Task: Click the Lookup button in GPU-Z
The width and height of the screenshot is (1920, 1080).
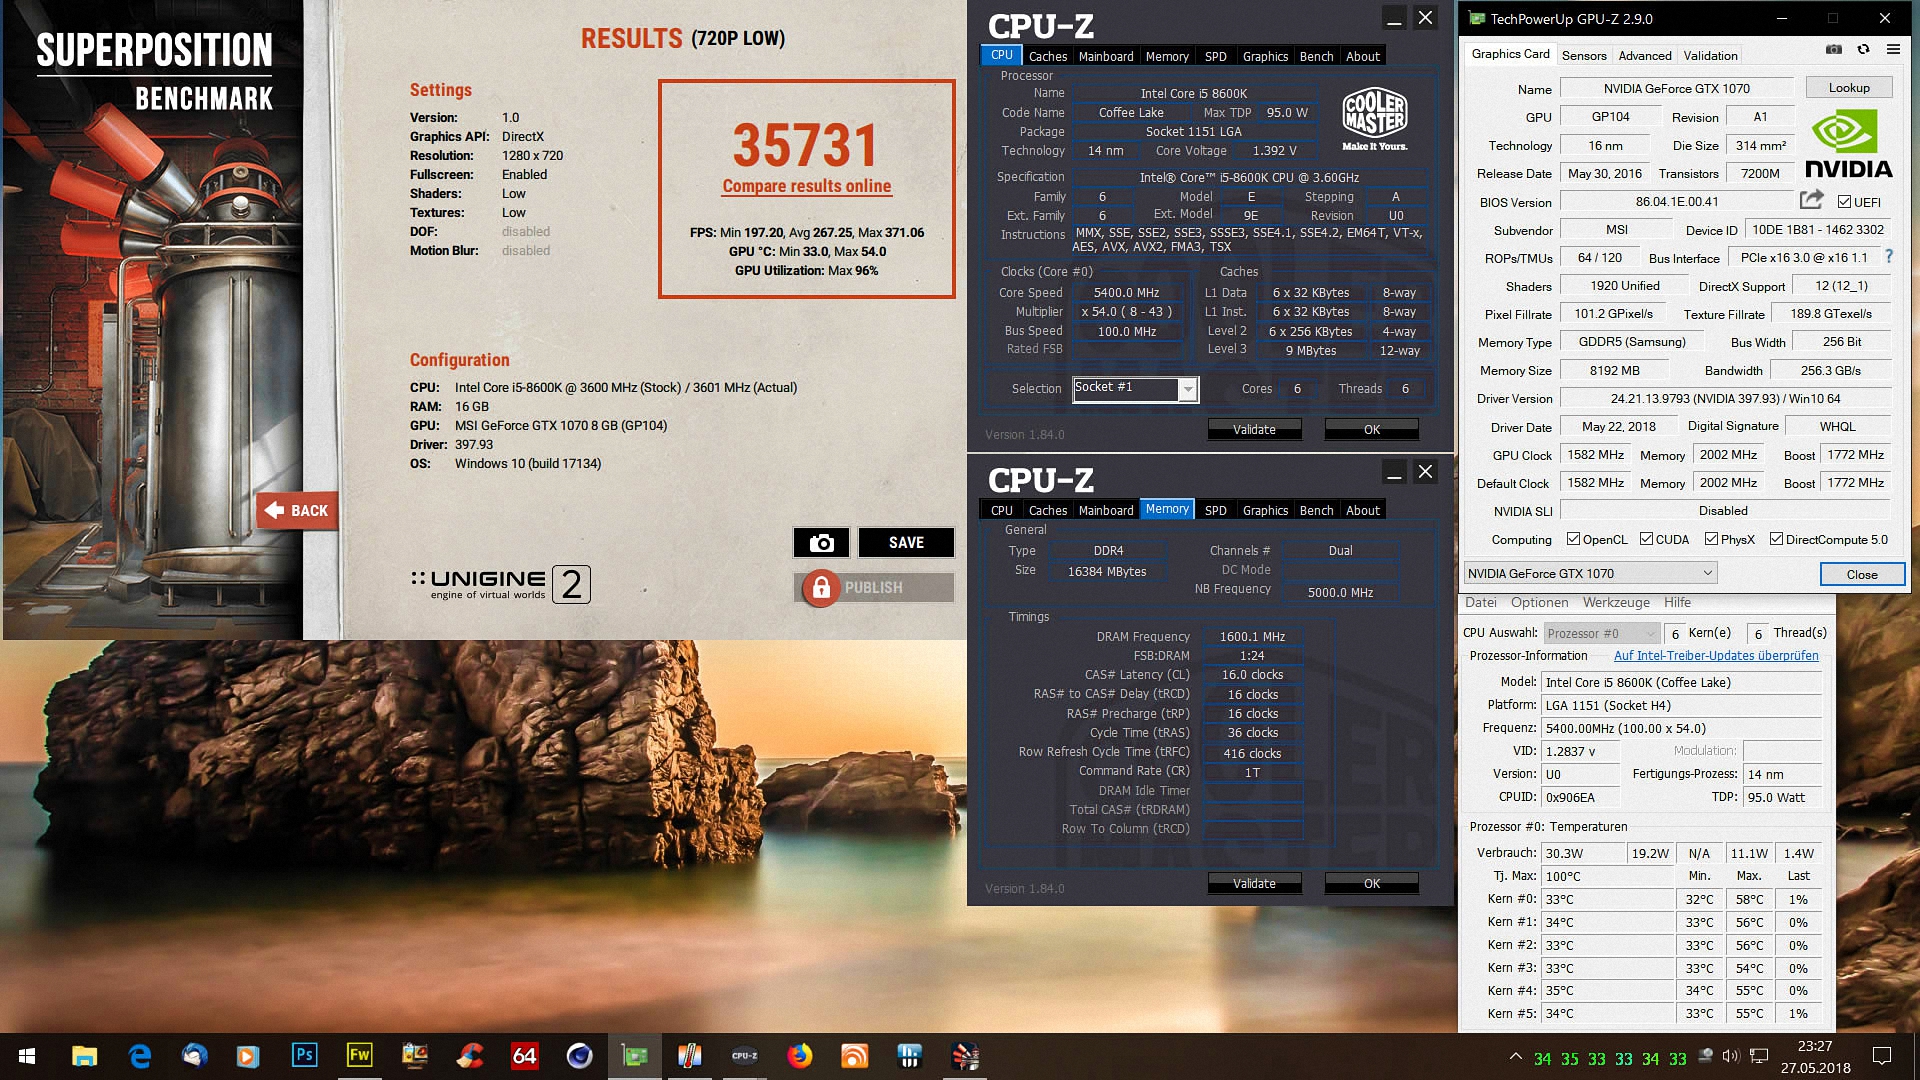Action: (1848, 87)
